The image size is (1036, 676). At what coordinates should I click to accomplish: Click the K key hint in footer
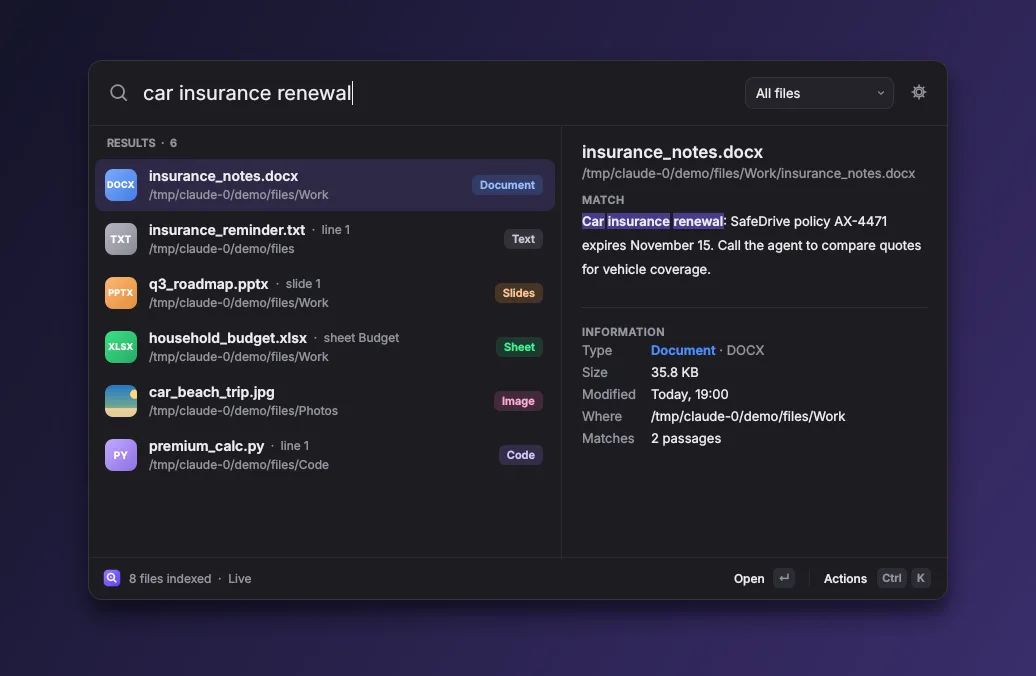point(920,578)
